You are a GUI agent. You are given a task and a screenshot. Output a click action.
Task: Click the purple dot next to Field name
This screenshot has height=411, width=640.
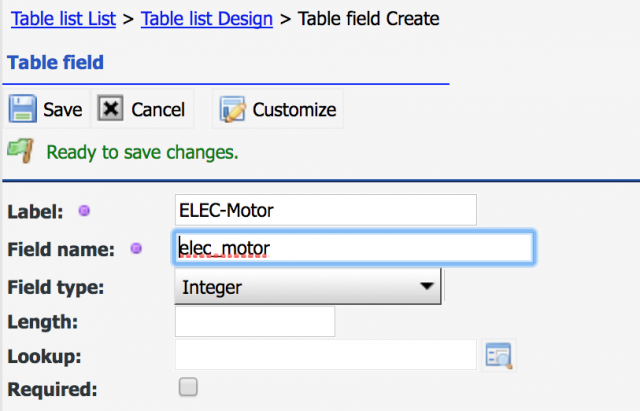point(136,248)
